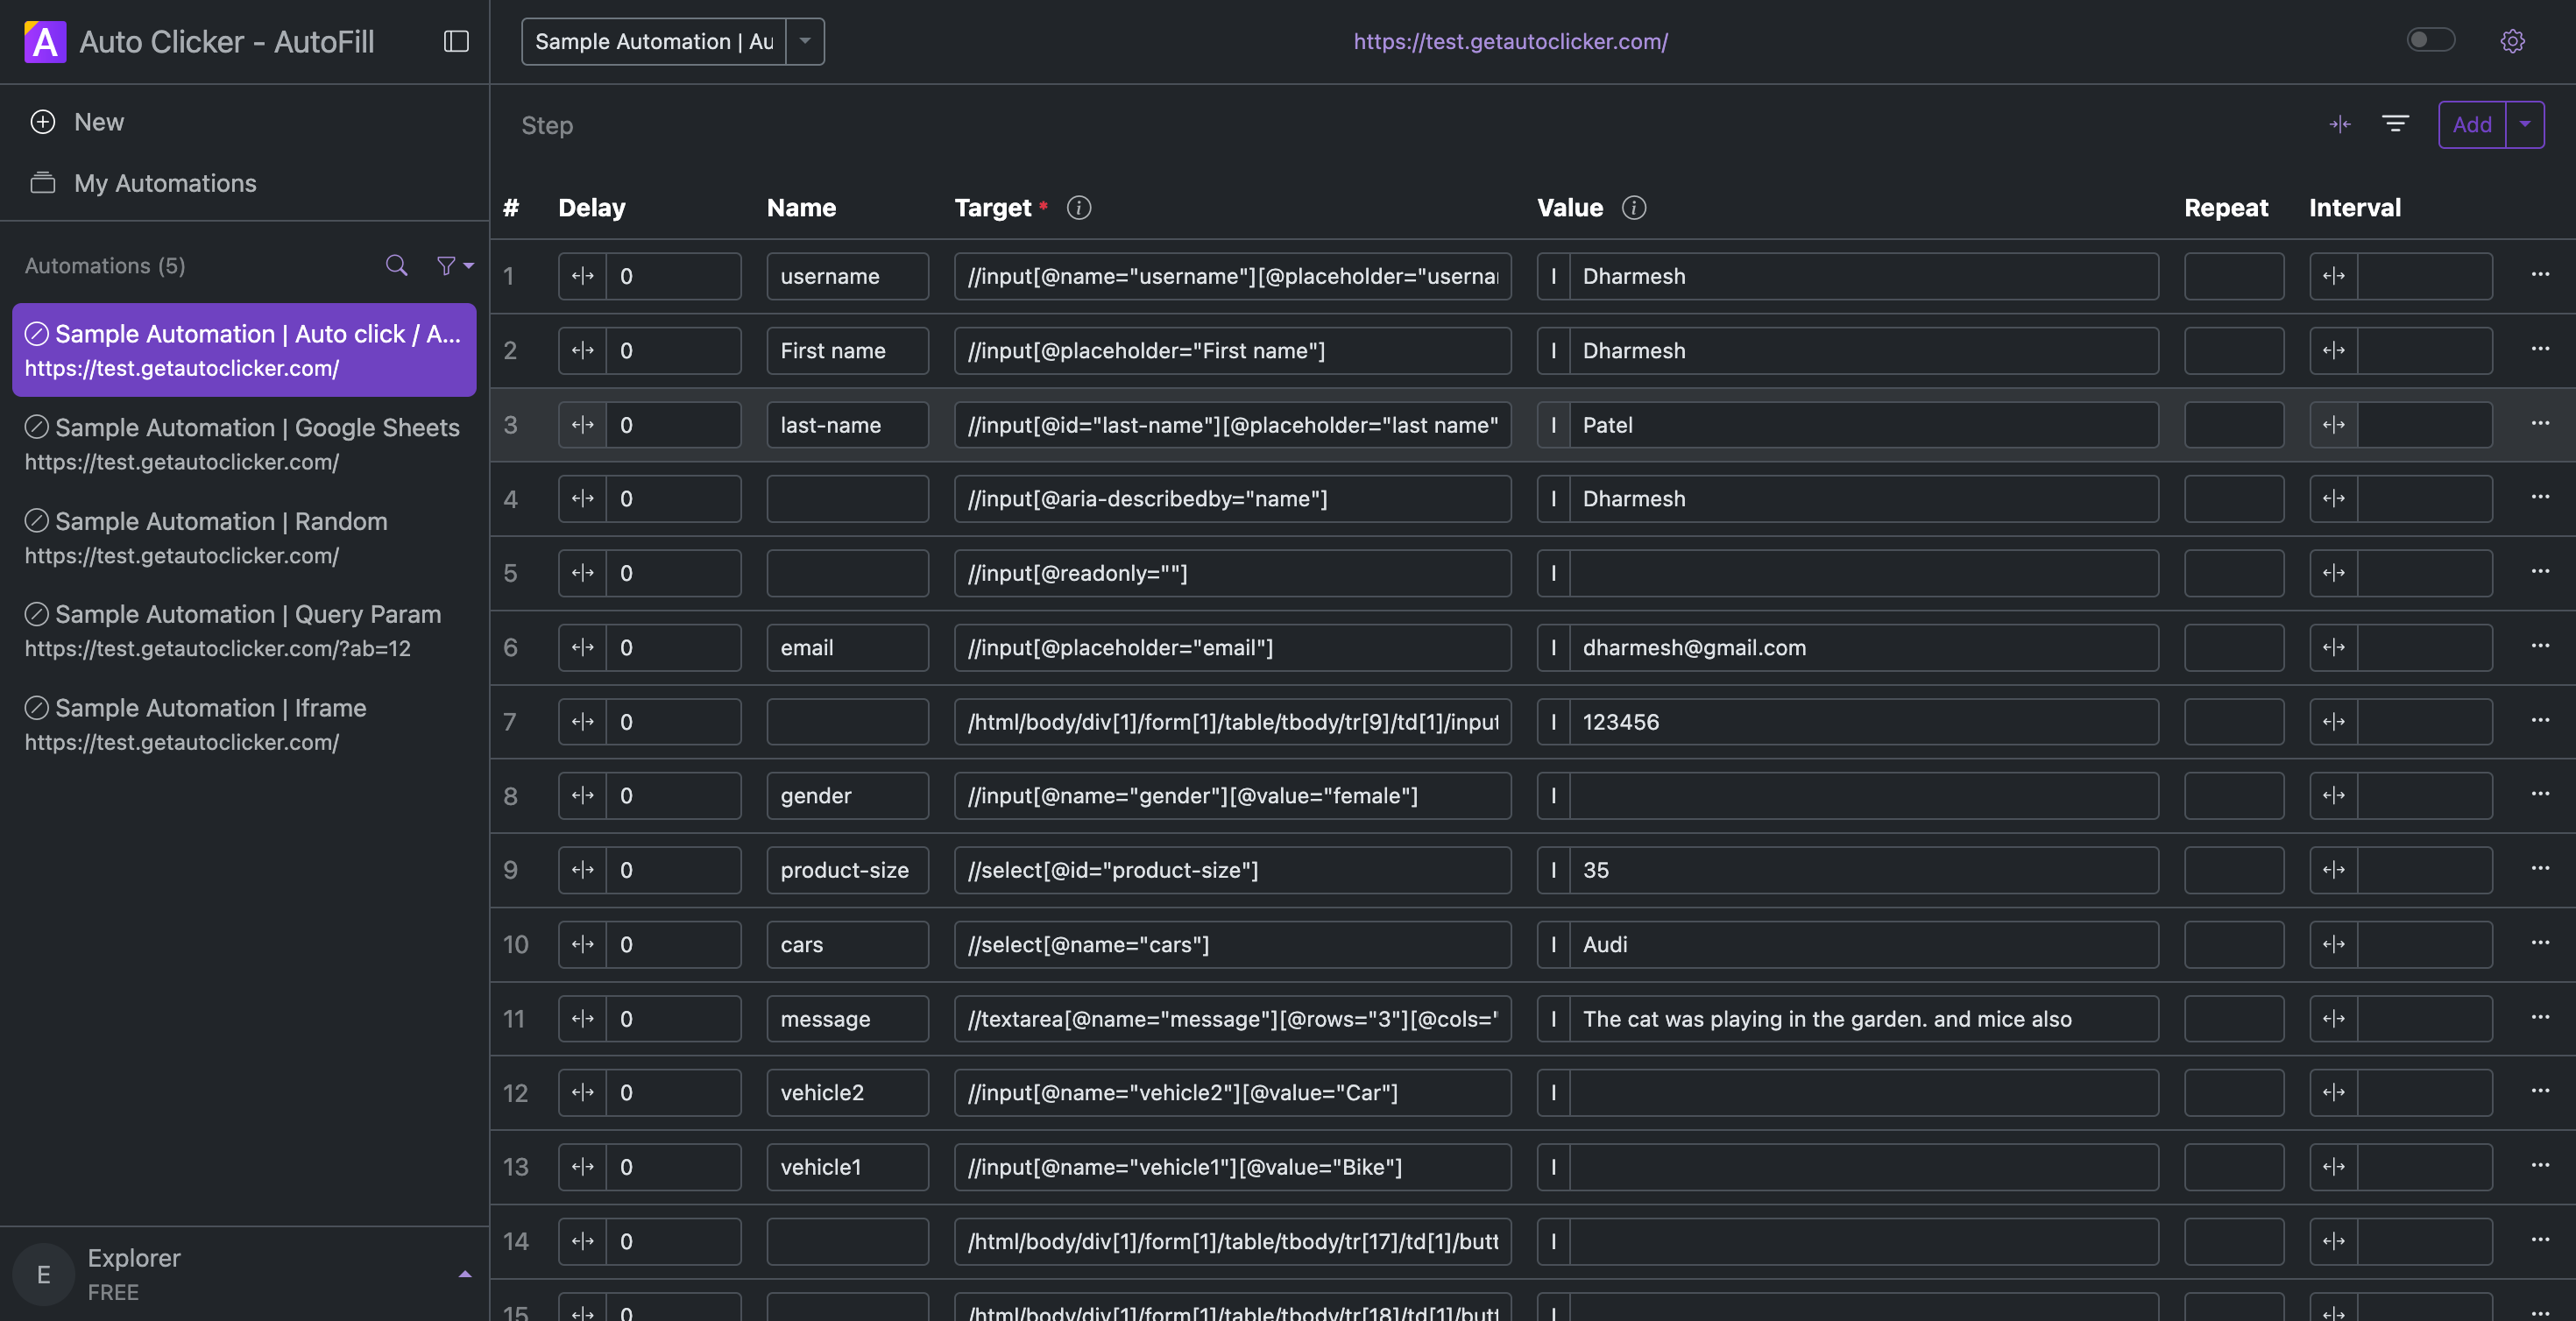Image resolution: width=2576 pixels, height=1321 pixels.
Task: Click the search automations magnifier icon
Action: click(x=396, y=265)
